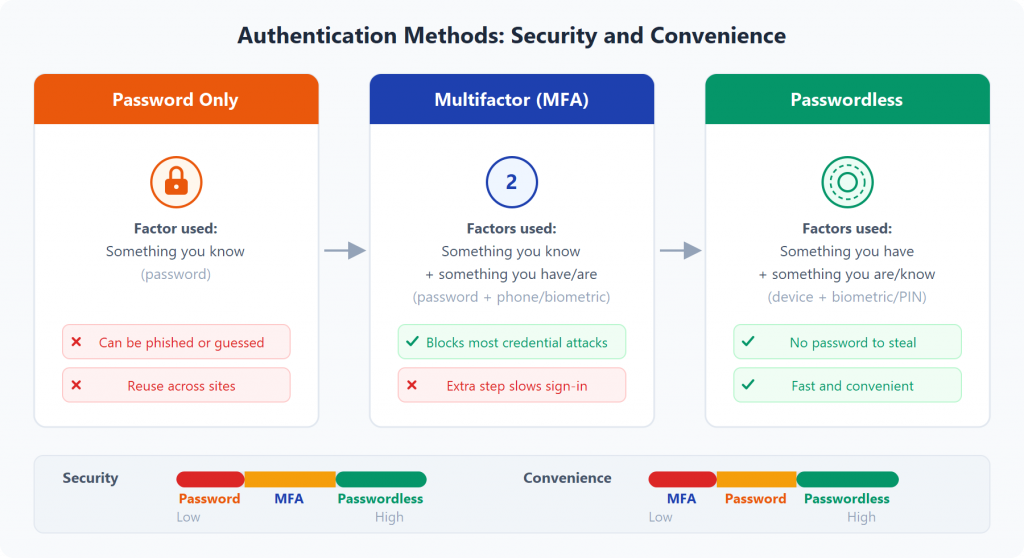Click the arrow between Password Only and Multifactor
The width and height of the screenshot is (1024, 558).
pos(345,251)
